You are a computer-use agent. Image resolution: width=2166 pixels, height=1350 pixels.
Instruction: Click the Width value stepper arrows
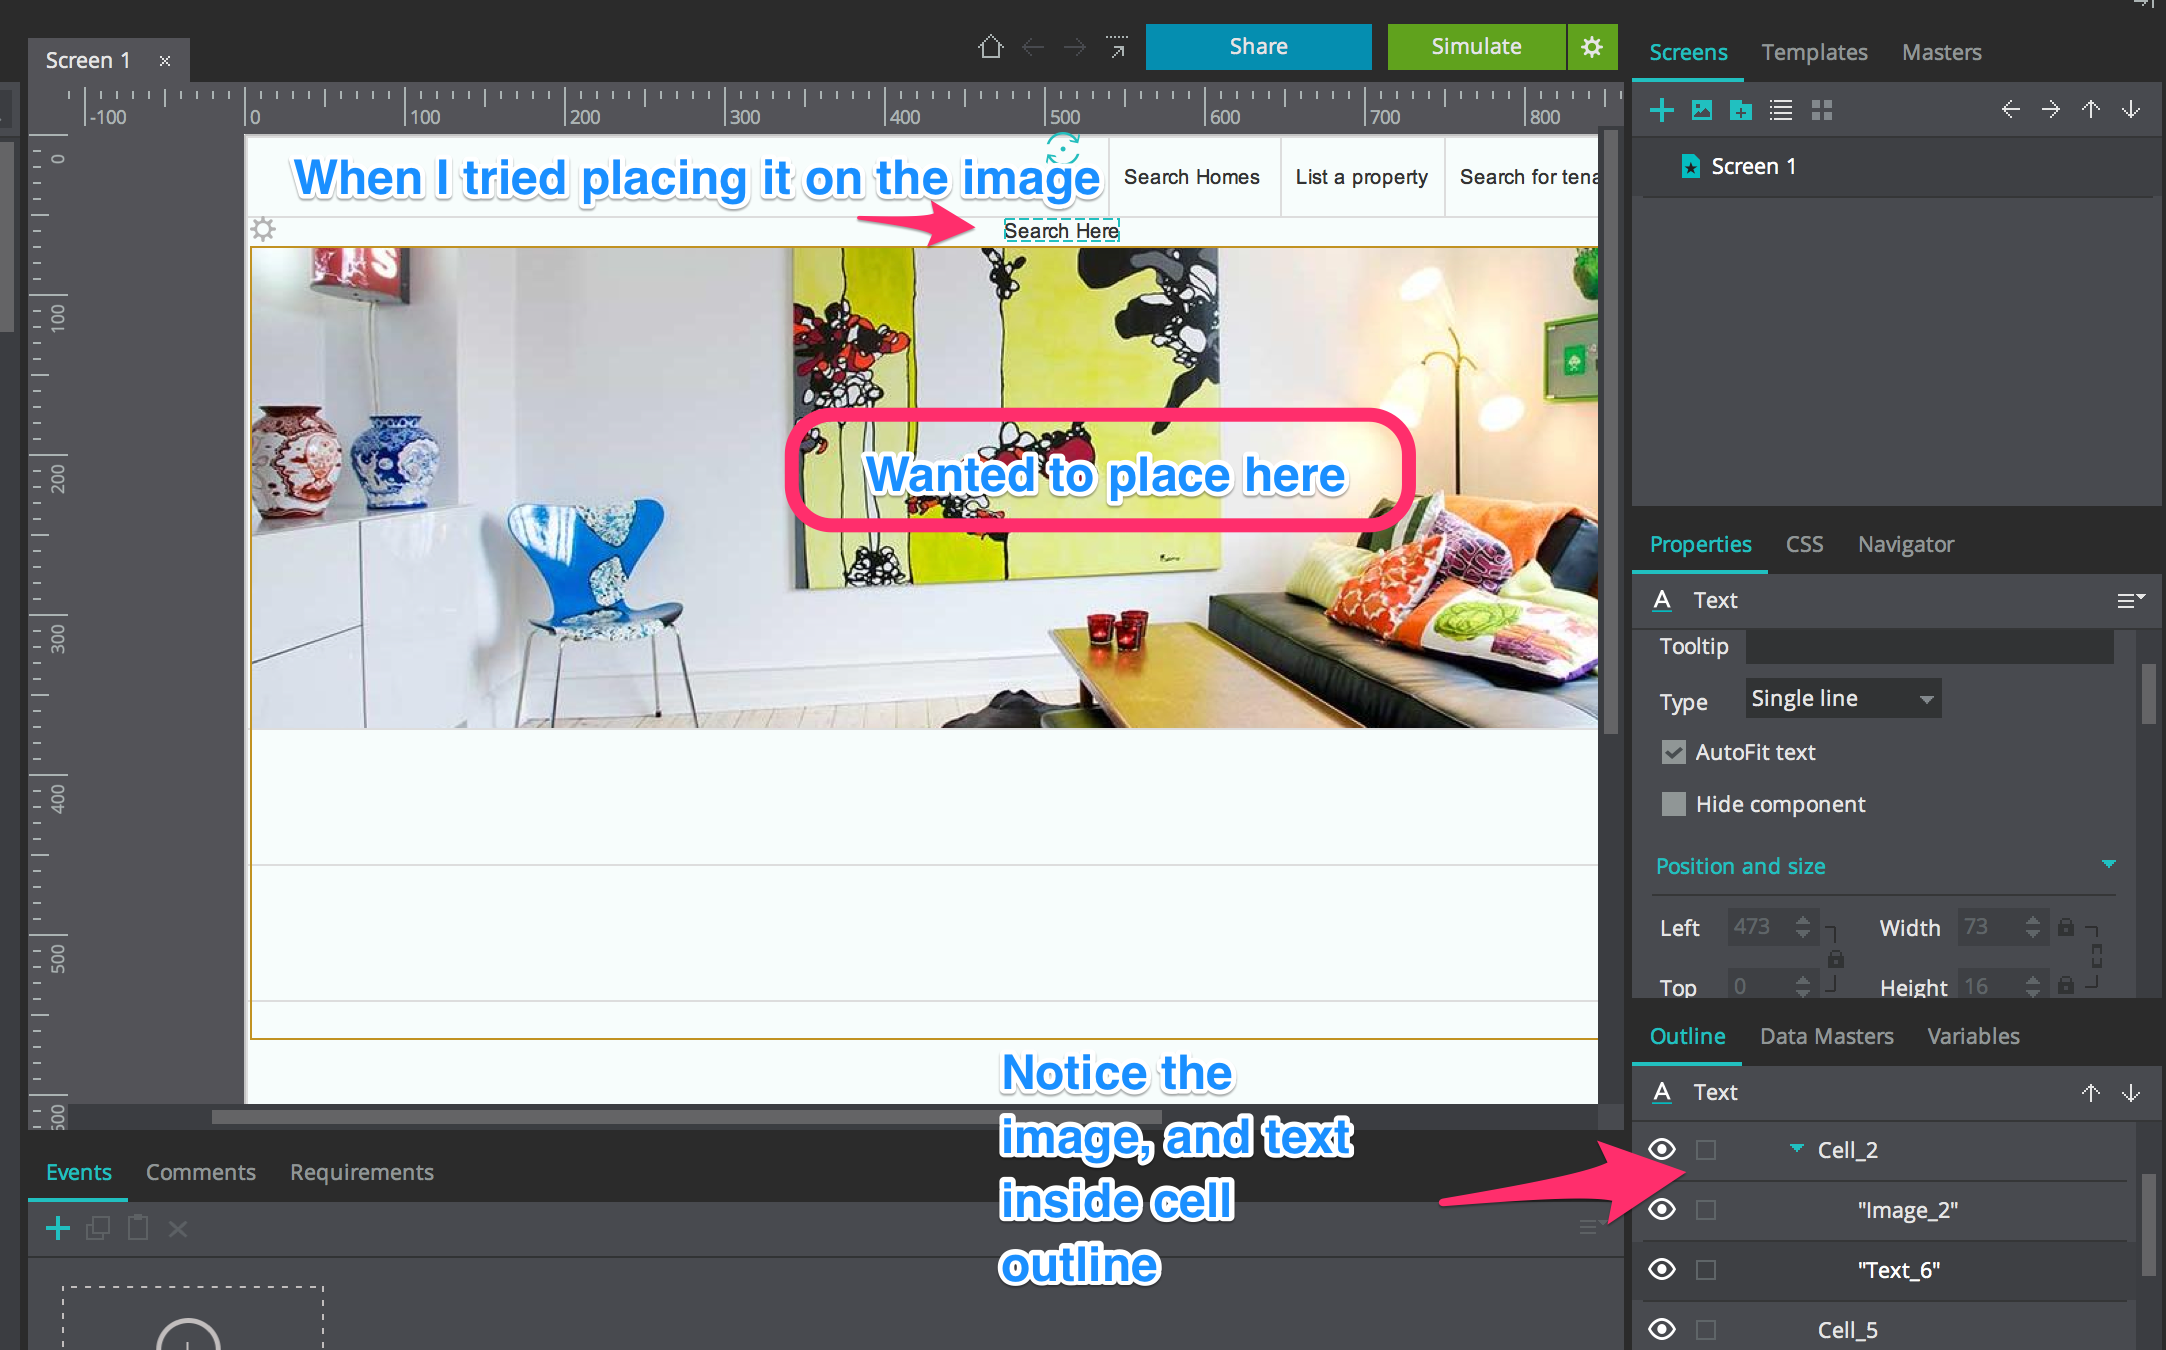pos(2032,927)
